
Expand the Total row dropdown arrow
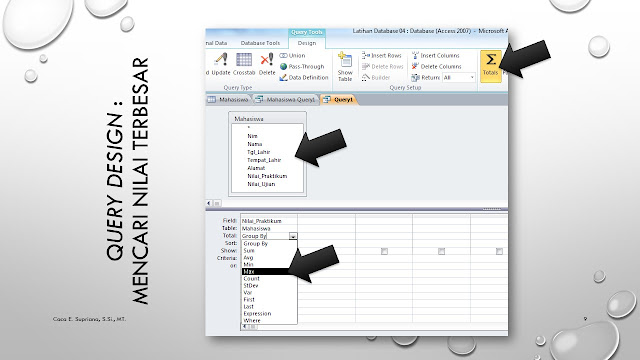(x=293, y=236)
